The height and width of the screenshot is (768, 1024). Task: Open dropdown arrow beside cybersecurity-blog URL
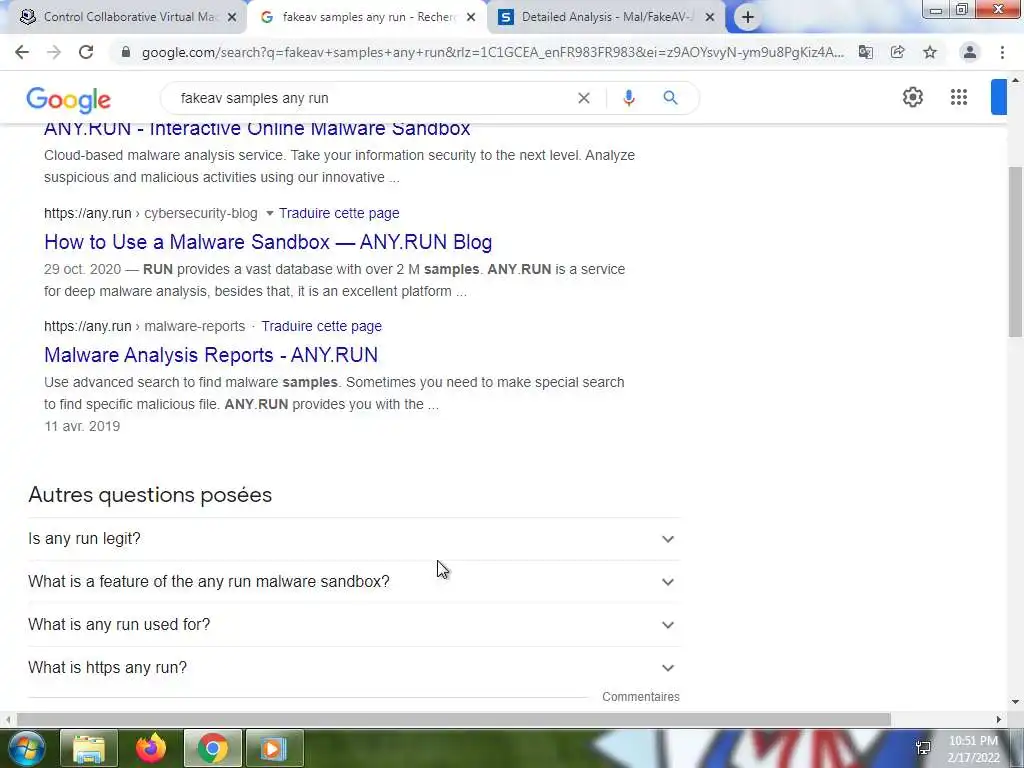click(269, 214)
